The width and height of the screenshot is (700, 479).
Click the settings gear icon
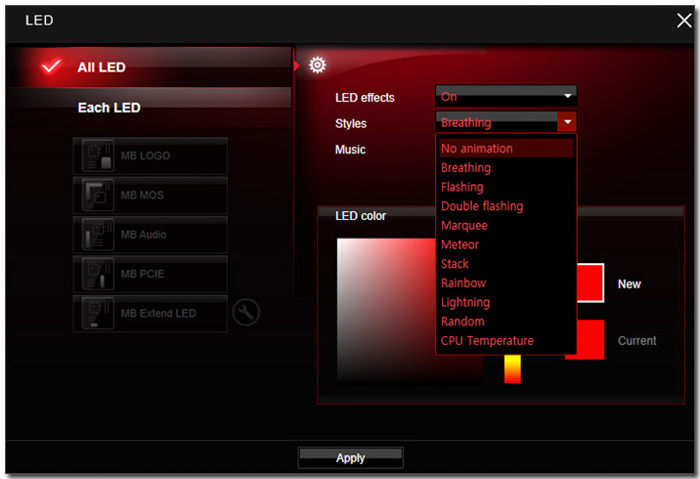317,65
